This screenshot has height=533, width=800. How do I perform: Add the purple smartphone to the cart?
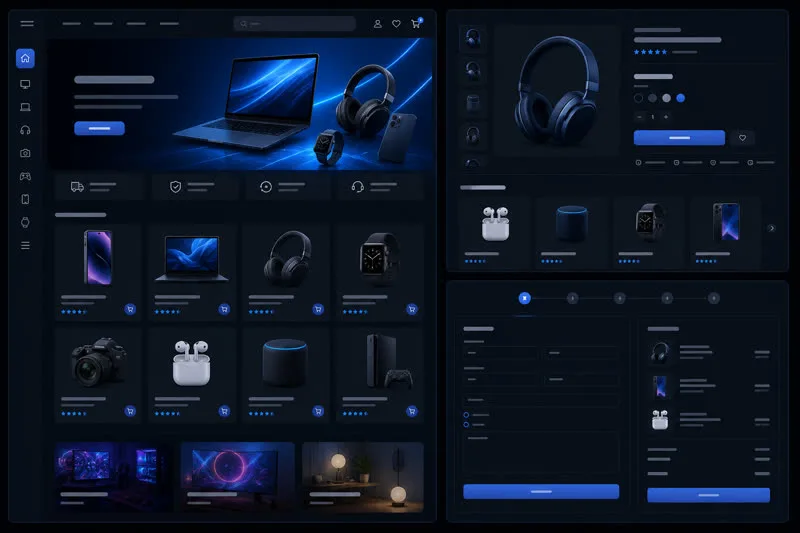tap(130, 309)
